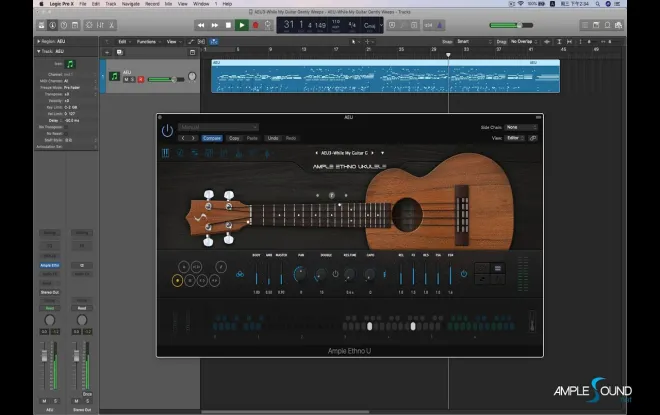Open the Loop Browser icon top right
Screen dimensions: 660x415
point(607,25)
